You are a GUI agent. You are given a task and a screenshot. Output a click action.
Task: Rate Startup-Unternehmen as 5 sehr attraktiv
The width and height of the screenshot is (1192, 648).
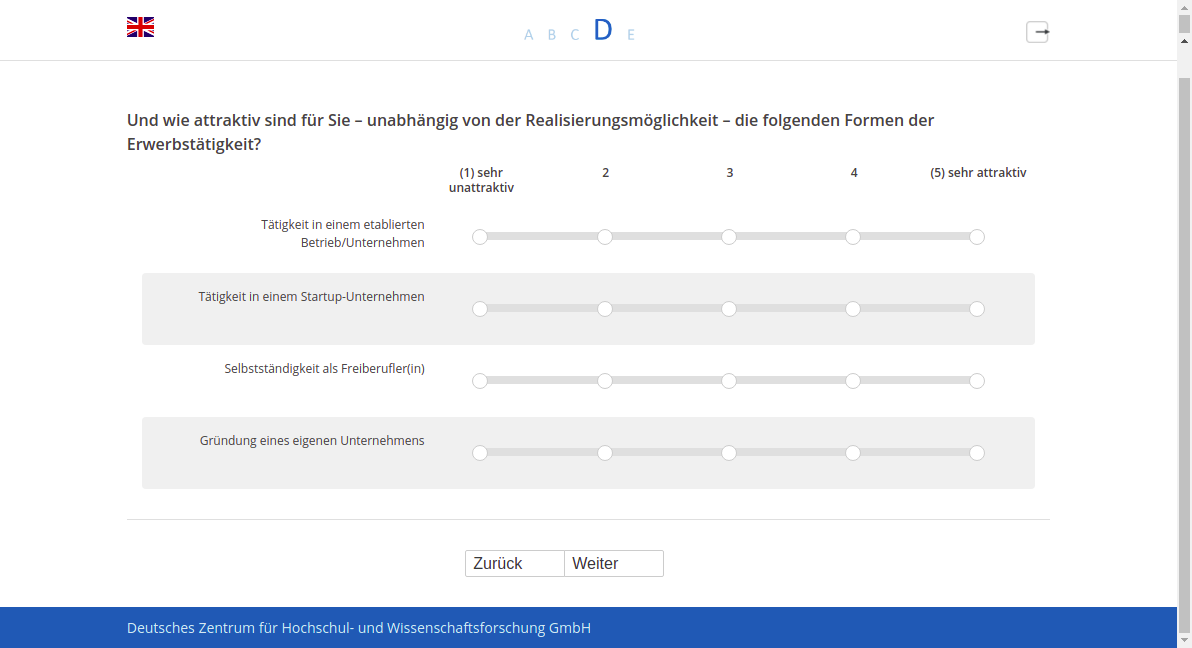(977, 309)
